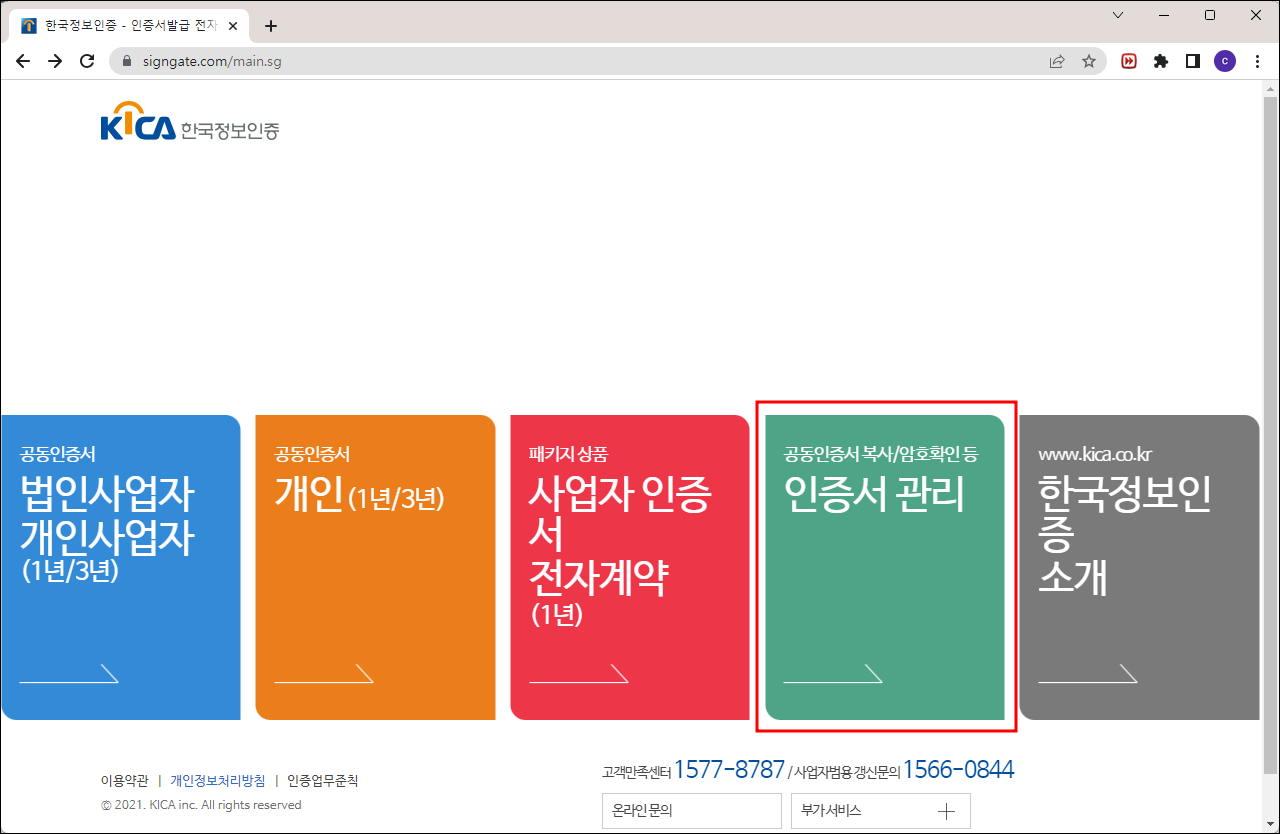Click the share icon in the address bar
Viewport: 1280px width, 834px height.
pyautogui.click(x=1057, y=61)
